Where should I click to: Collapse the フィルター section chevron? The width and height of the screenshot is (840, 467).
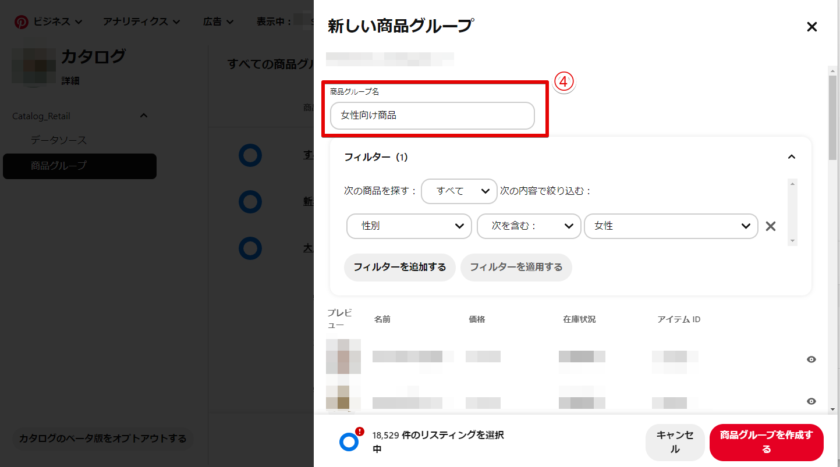click(x=791, y=157)
